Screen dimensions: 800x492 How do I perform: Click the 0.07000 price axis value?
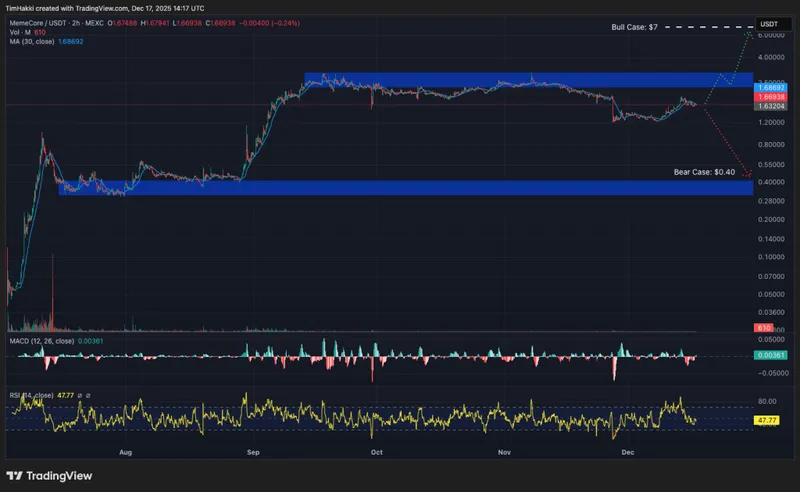pyautogui.click(x=771, y=276)
